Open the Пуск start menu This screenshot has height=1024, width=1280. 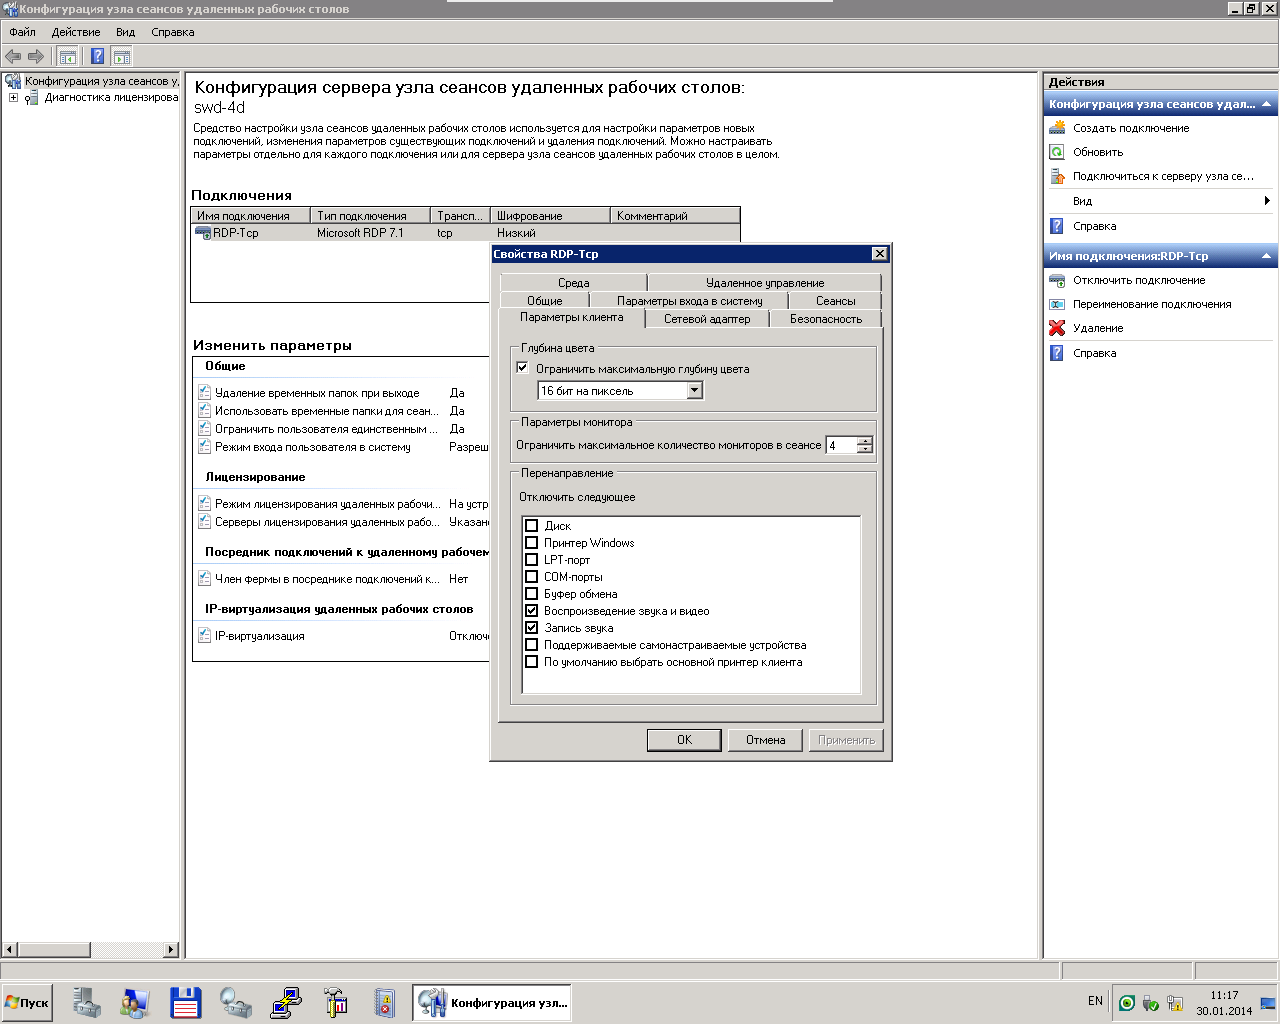(27, 1003)
